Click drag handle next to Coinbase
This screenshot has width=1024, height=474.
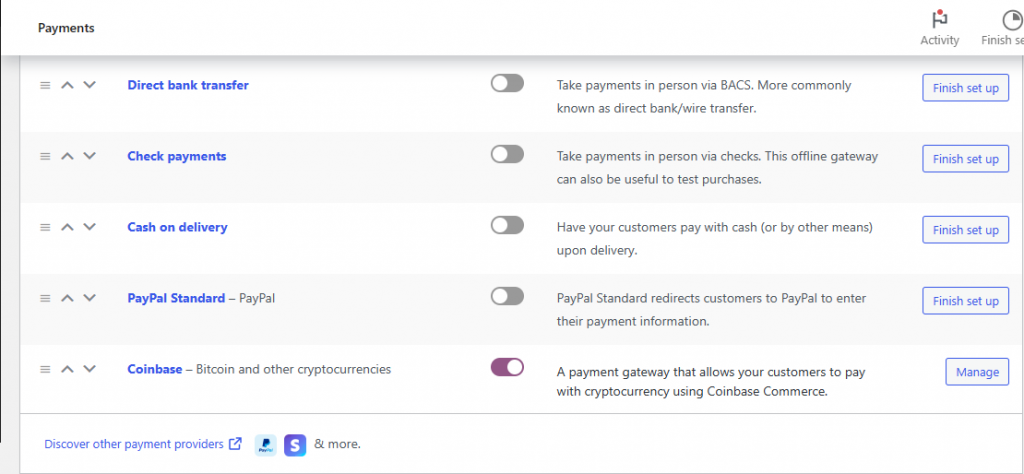click(x=45, y=369)
